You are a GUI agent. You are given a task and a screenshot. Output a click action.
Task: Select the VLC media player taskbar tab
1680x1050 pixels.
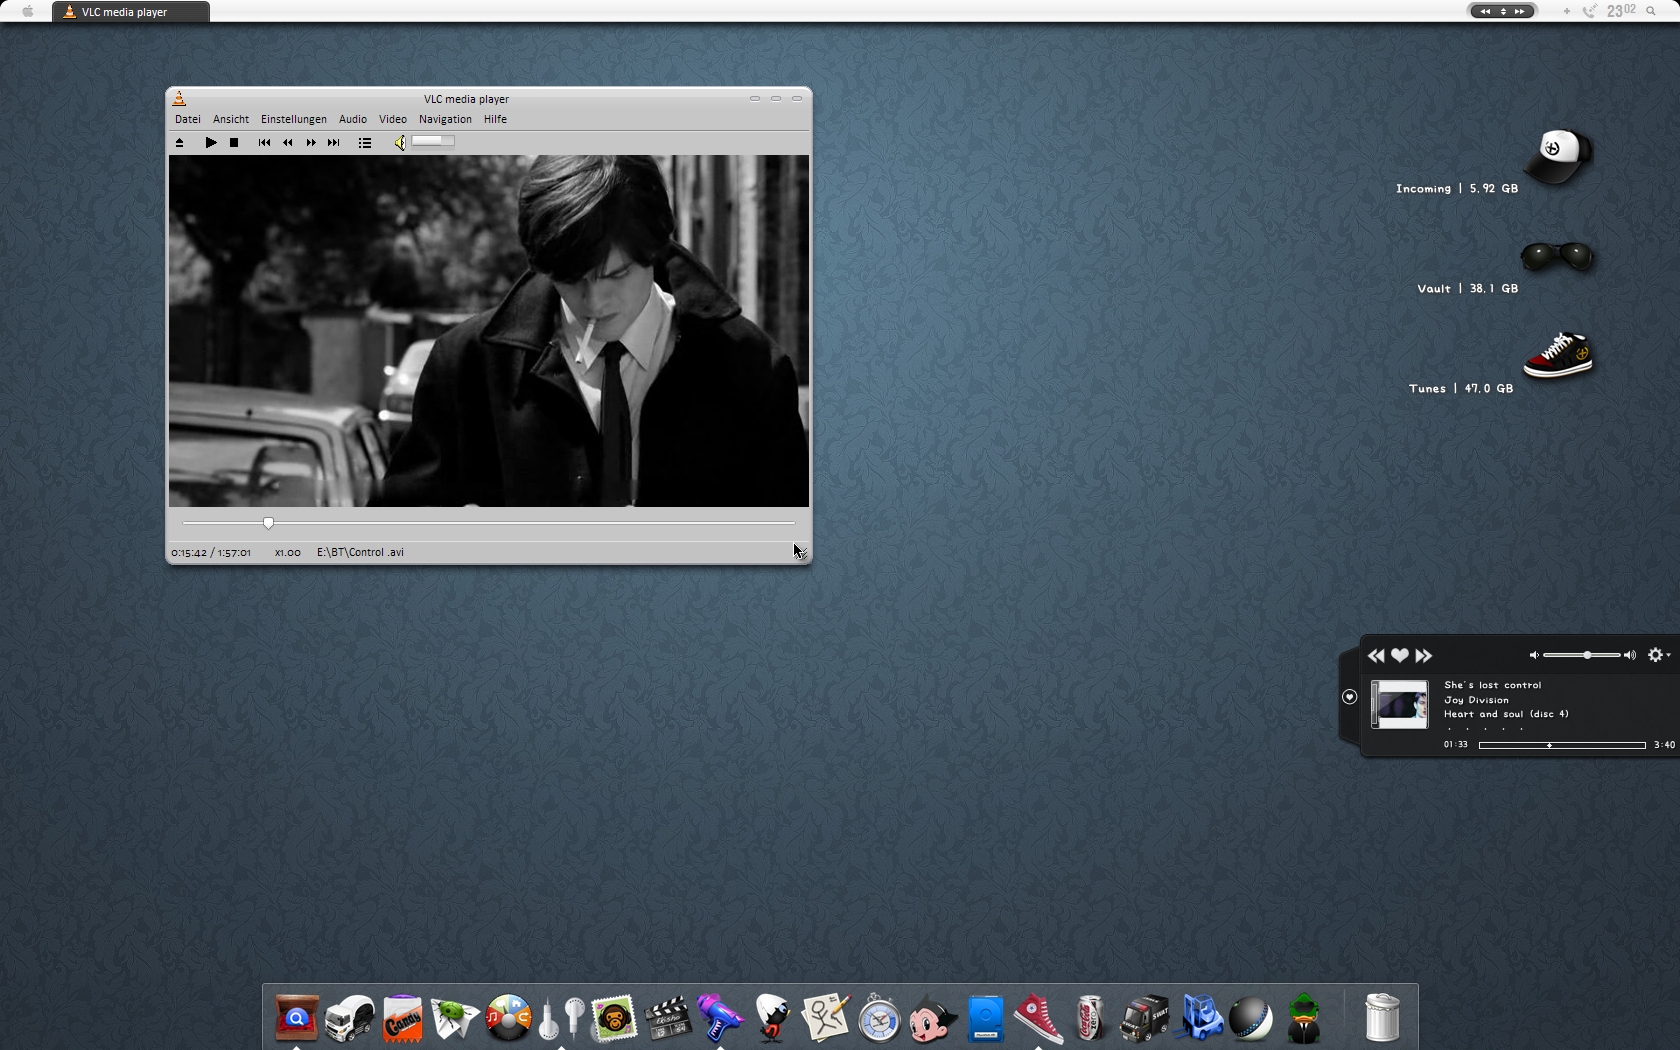(131, 12)
